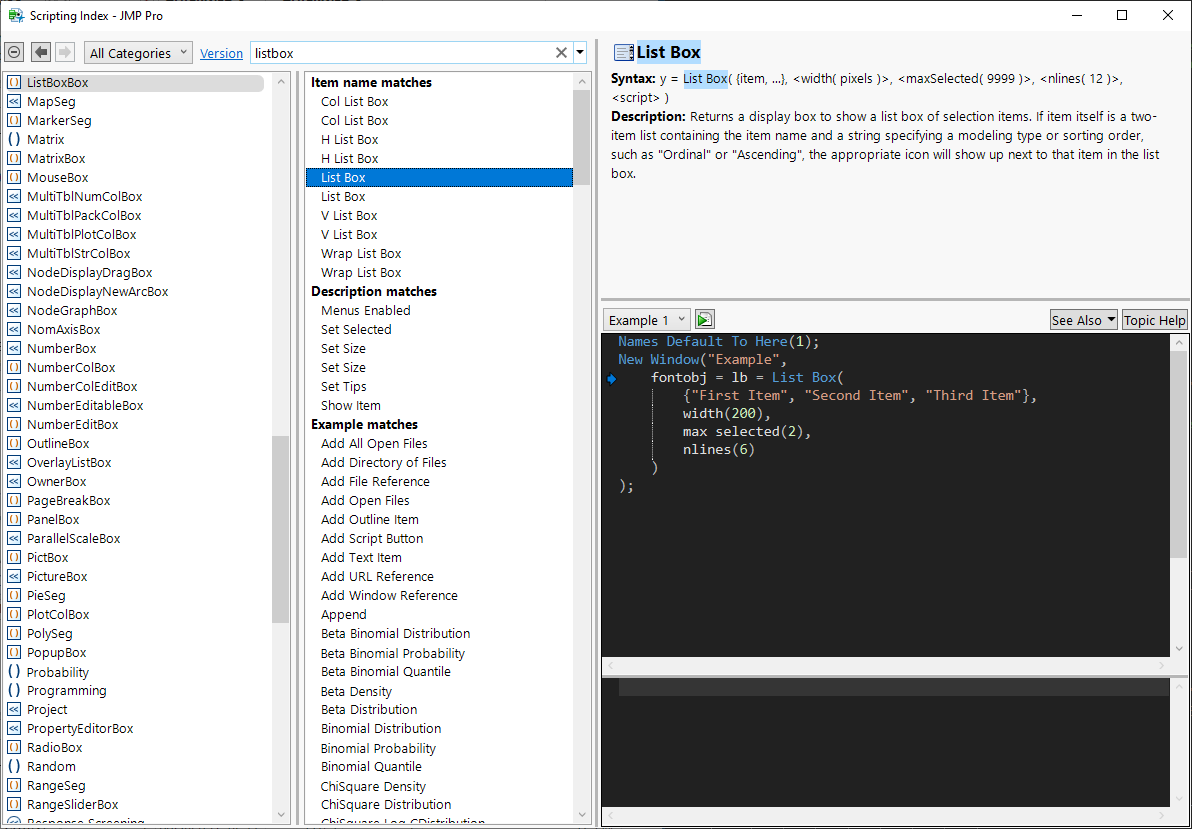This screenshot has width=1192, height=829.
Task: Click the Probability parentheses icon
Action: coord(14,672)
